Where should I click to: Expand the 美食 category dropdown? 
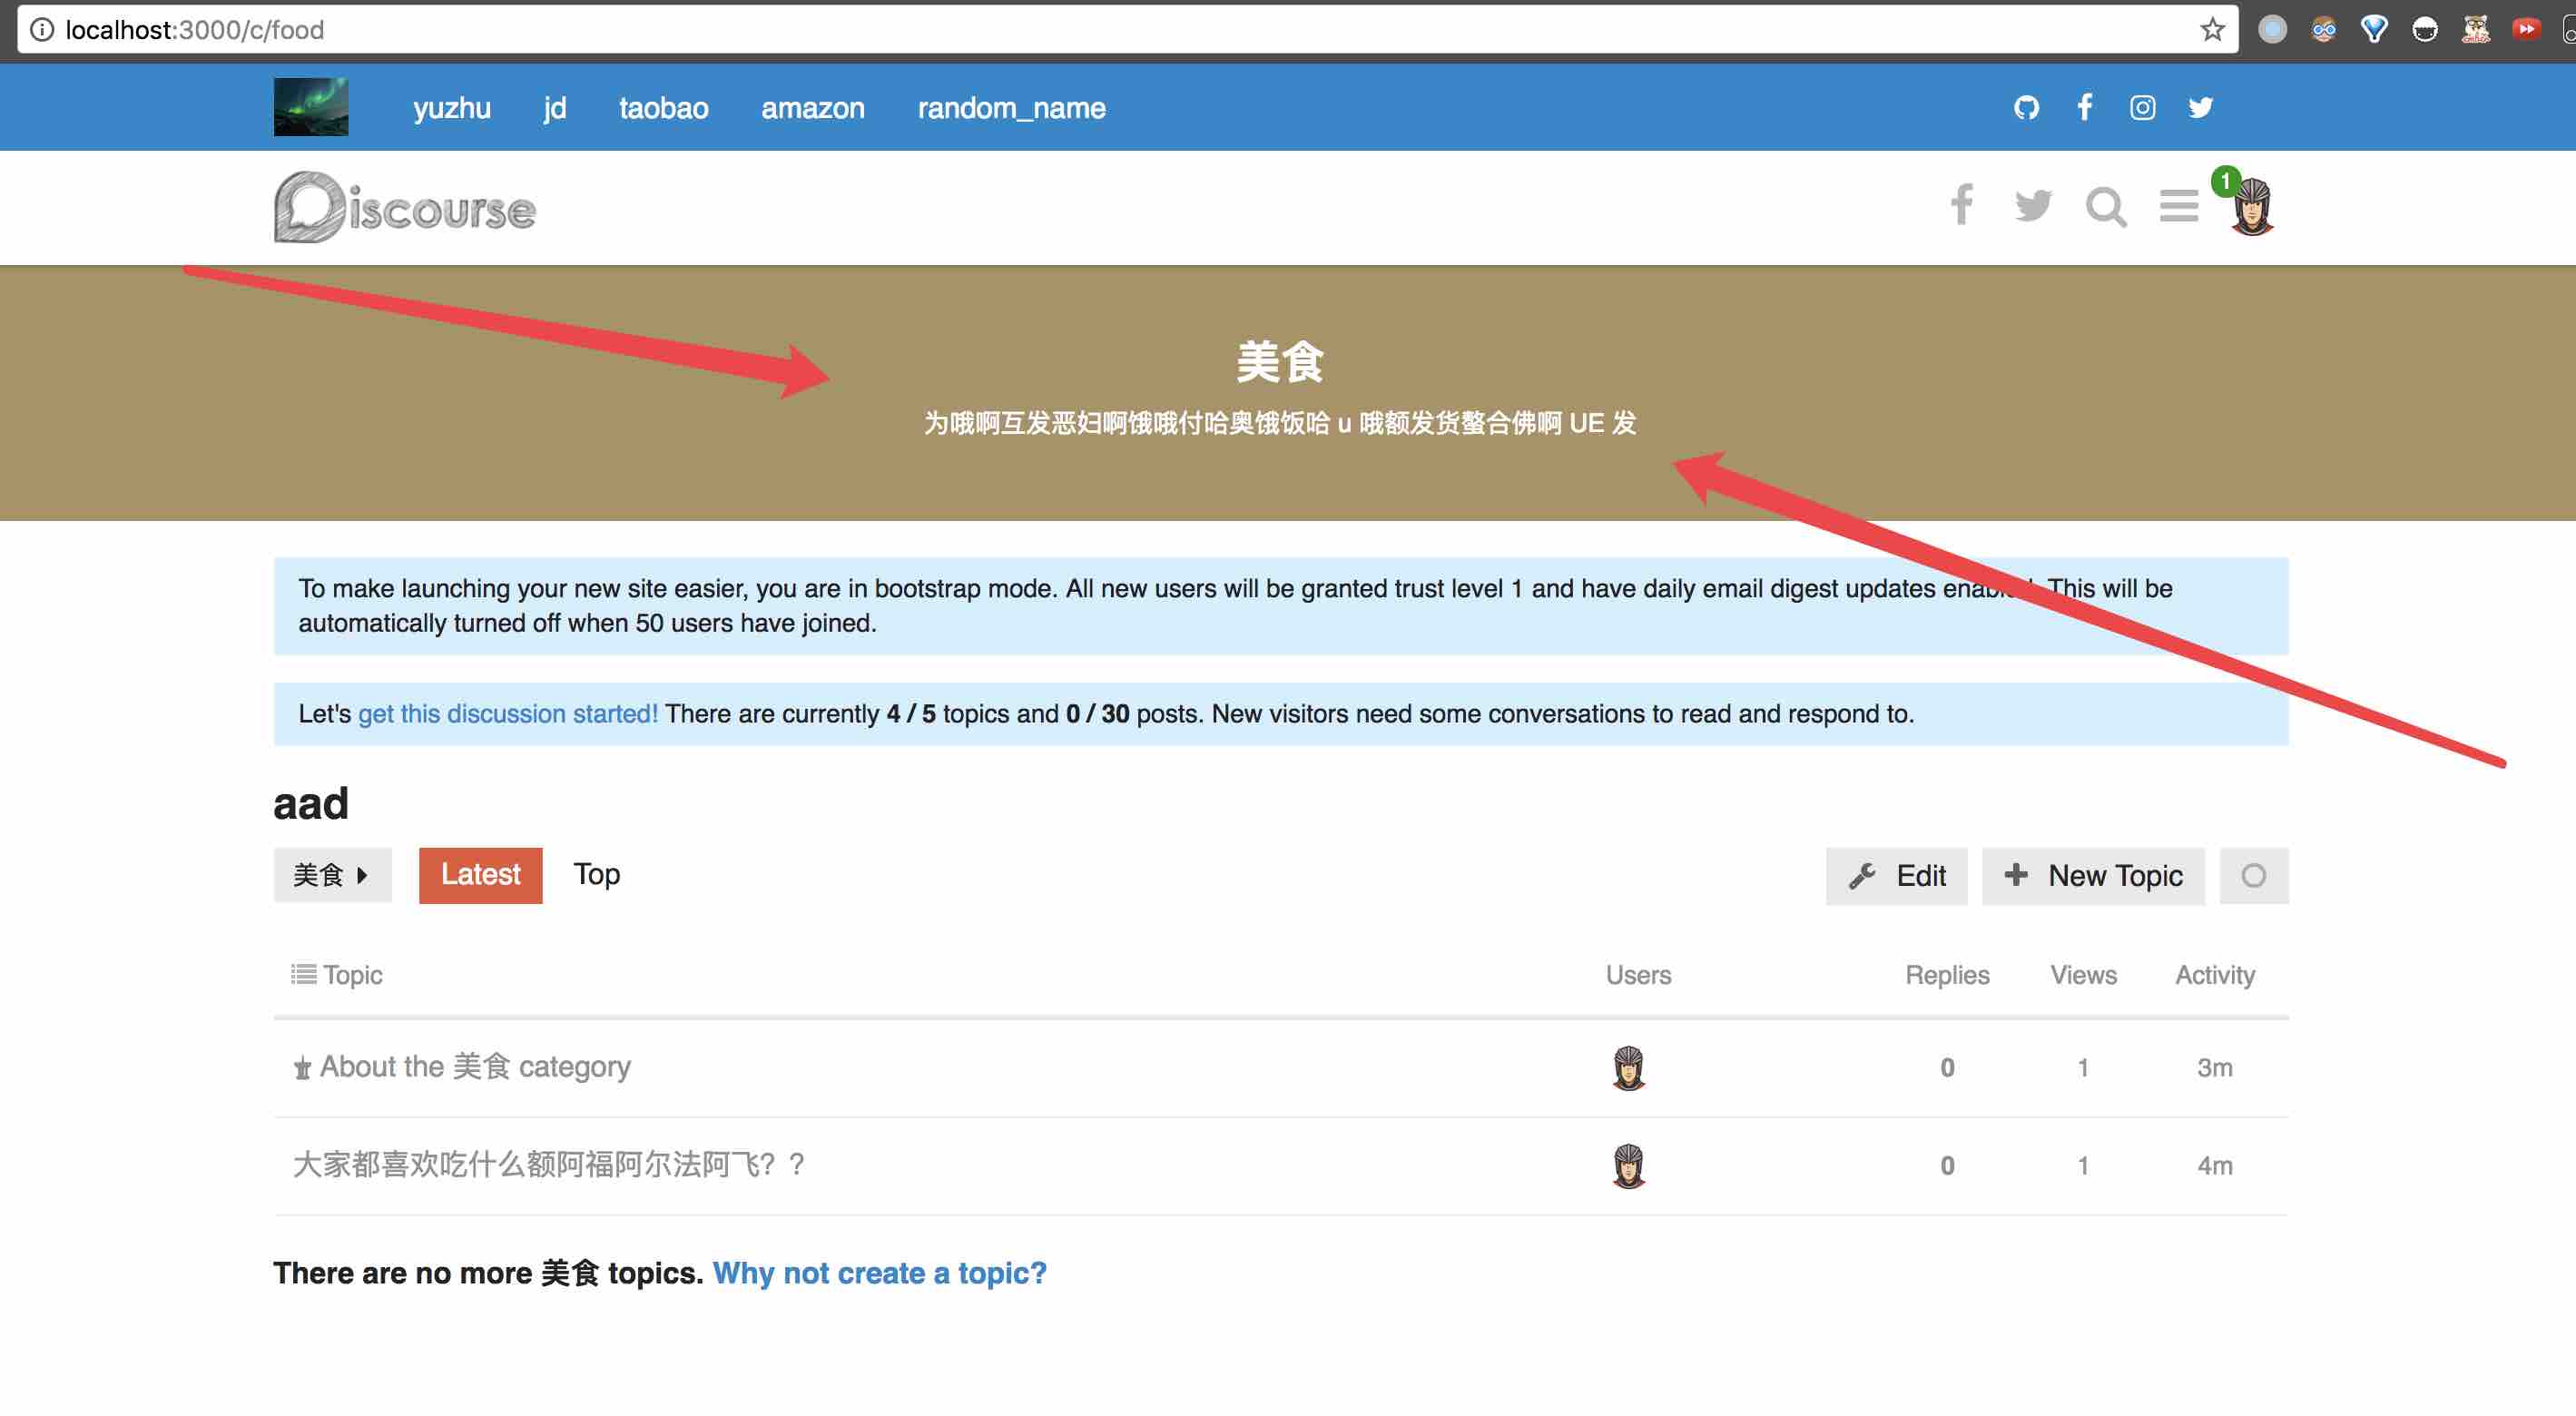click(x=332, y=876)
